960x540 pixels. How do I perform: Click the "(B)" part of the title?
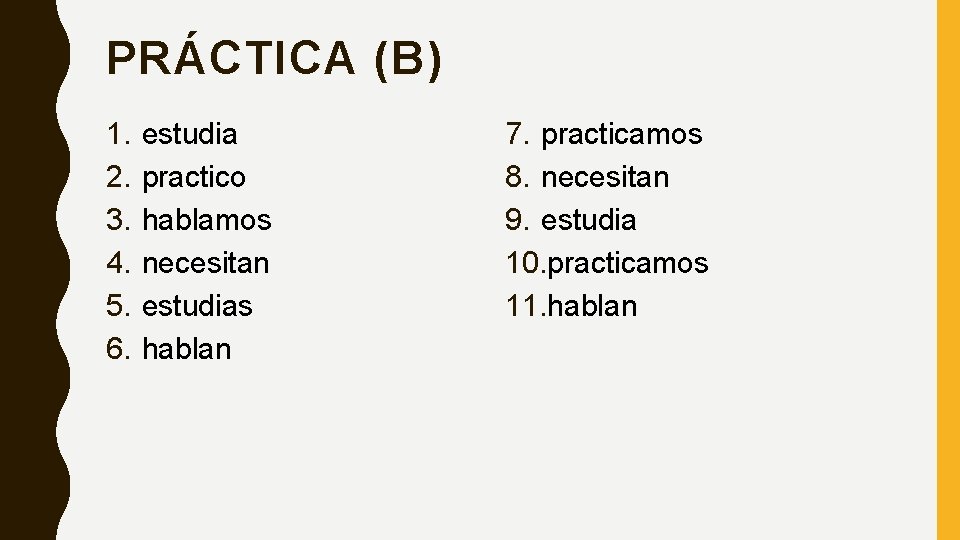[406, 60]
